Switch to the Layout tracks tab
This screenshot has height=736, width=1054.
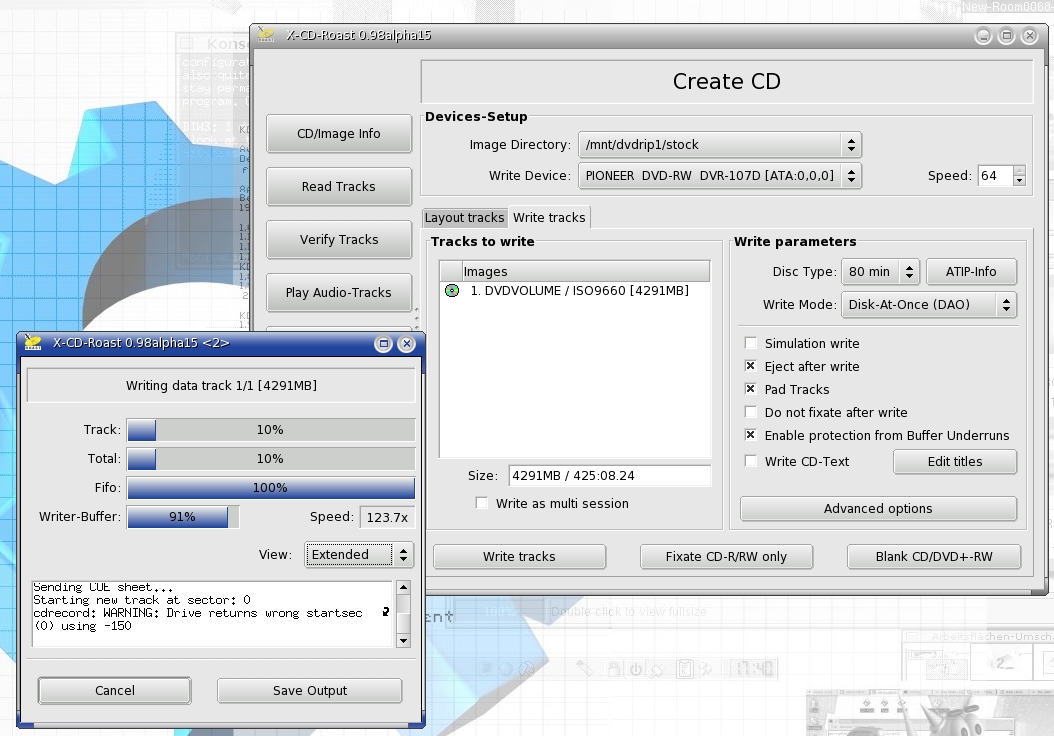coord(464,217)
